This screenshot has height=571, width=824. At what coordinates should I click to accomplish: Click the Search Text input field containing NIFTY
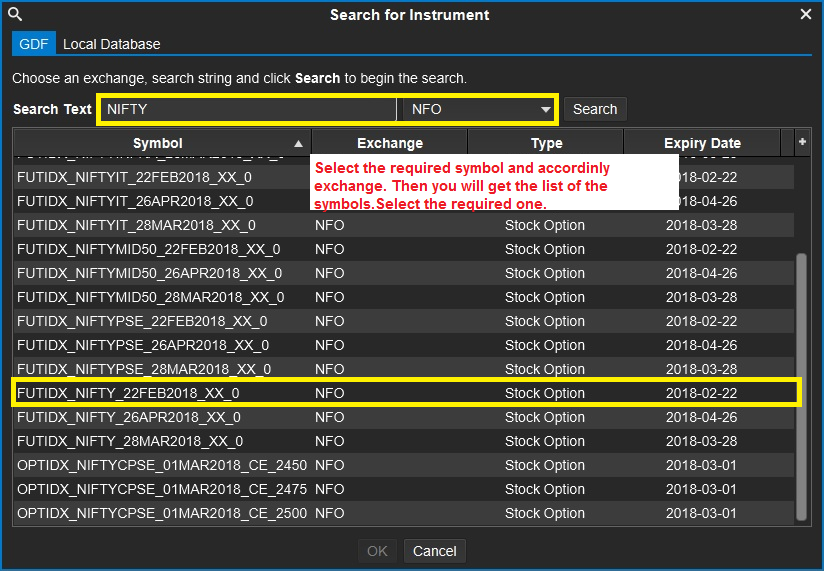point(248,109)
